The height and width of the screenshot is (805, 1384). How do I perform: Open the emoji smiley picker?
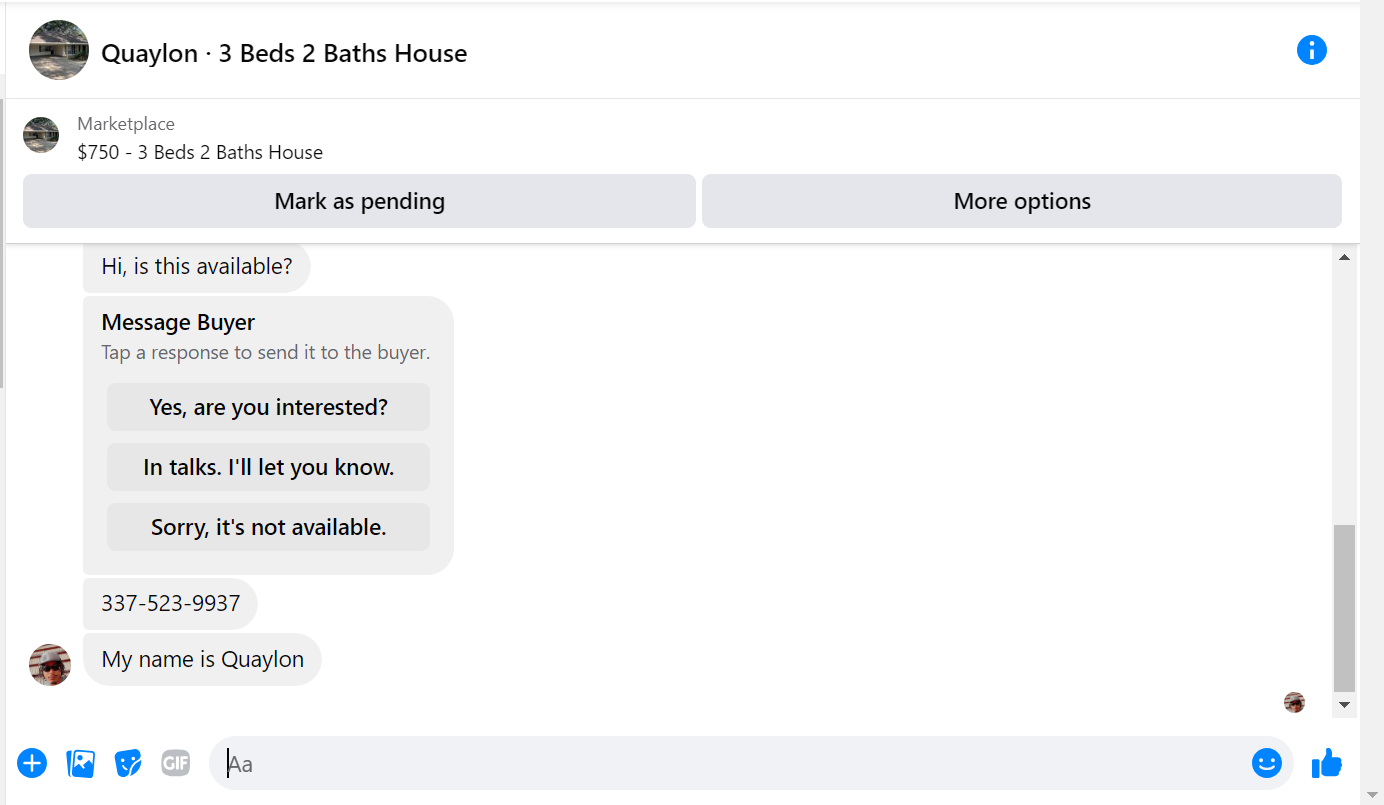click(x=1267, y=763)
